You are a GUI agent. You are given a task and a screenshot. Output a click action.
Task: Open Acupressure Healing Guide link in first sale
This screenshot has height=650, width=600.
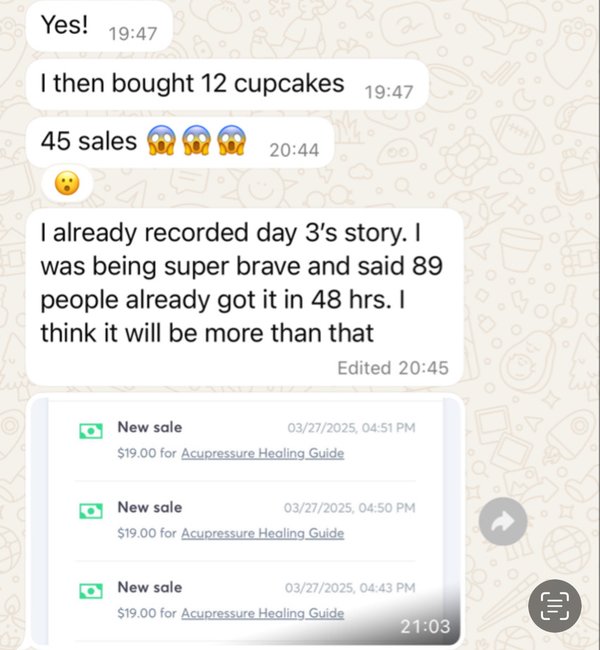[x=262, y=453]
